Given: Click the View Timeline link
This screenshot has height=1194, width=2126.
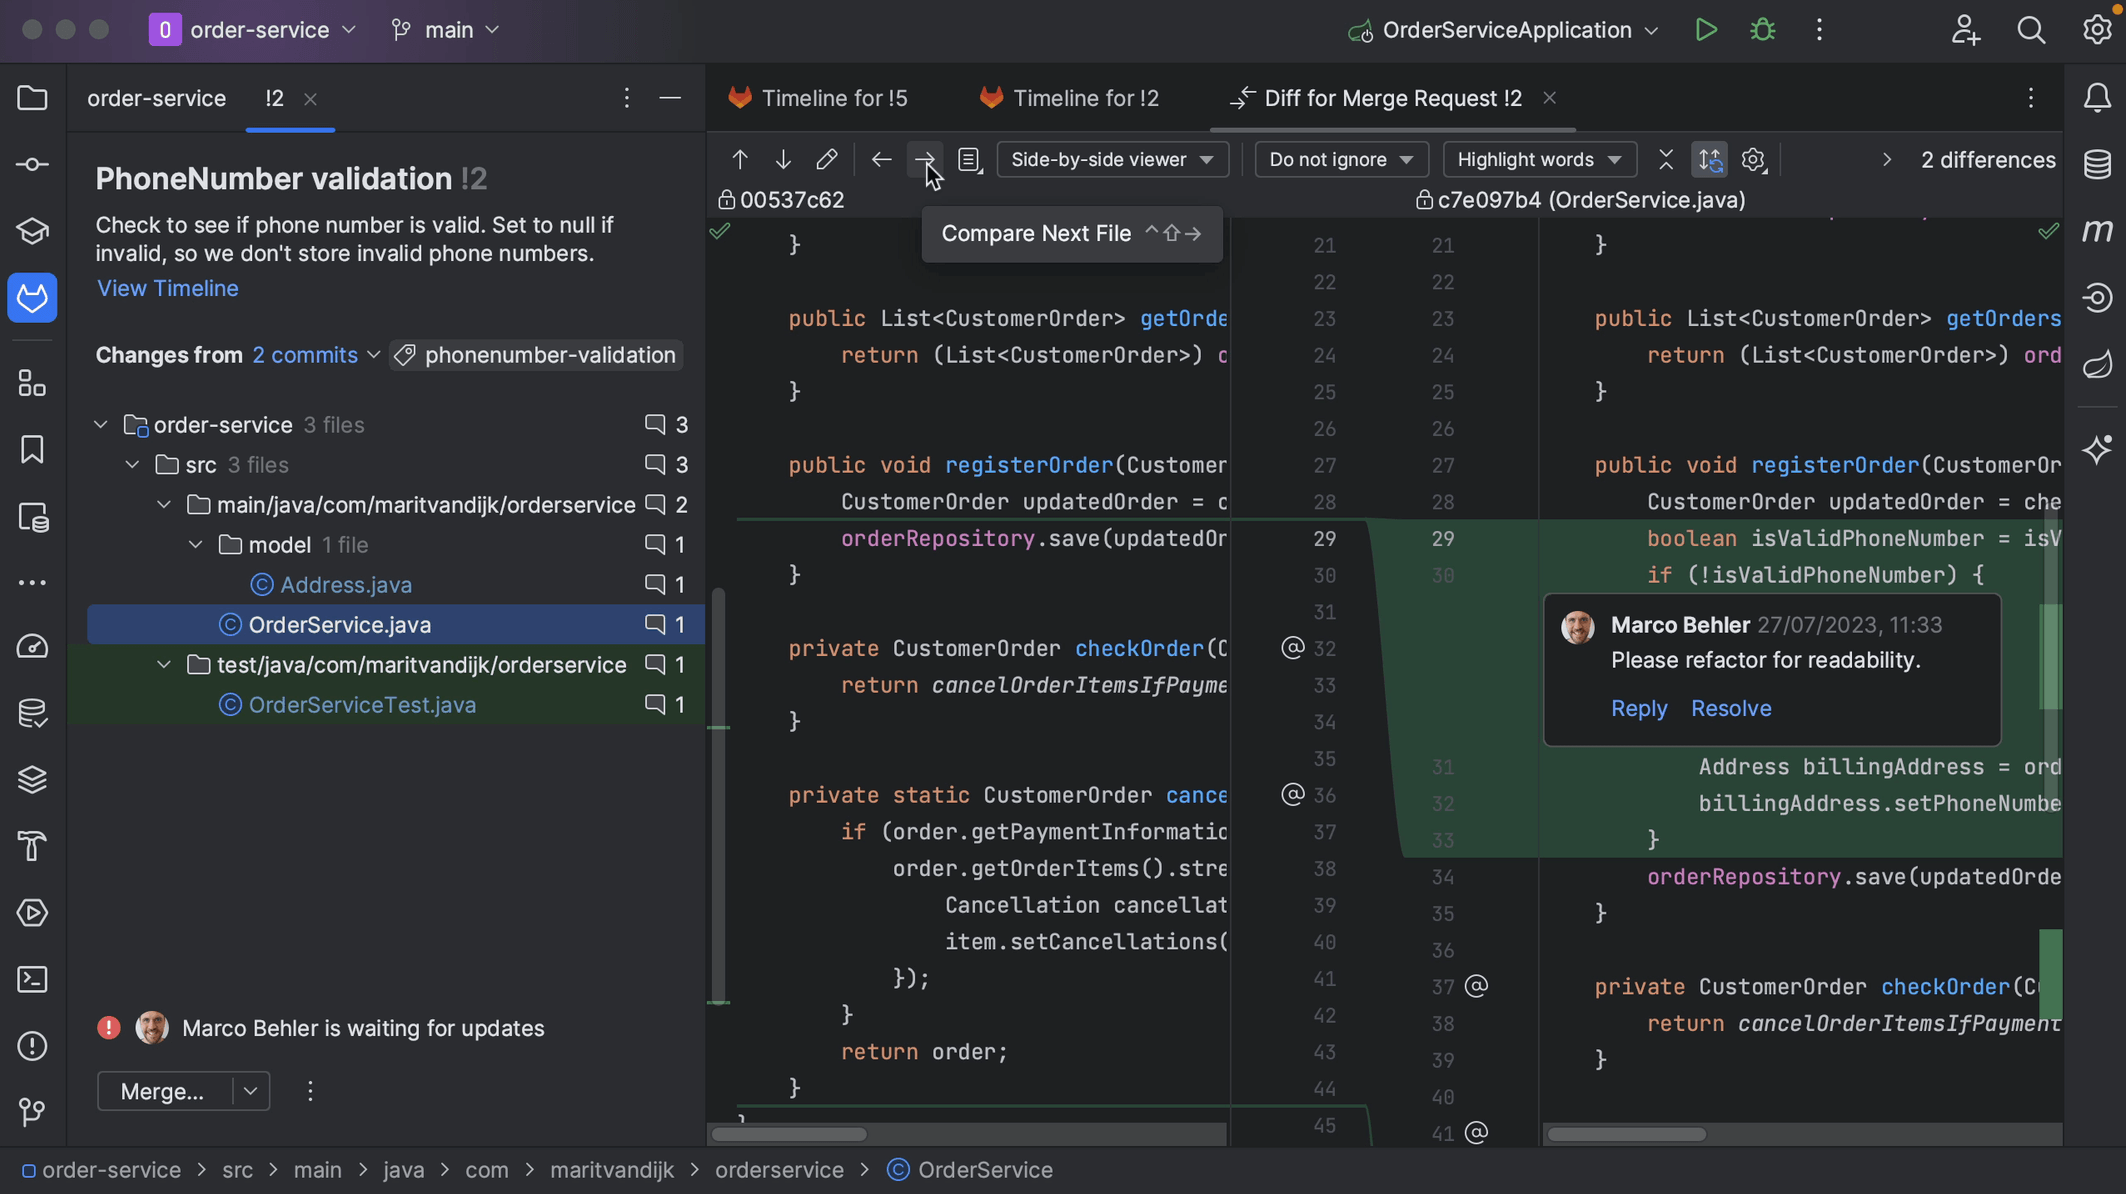Looking at the screenshot, I should [167, 288].
